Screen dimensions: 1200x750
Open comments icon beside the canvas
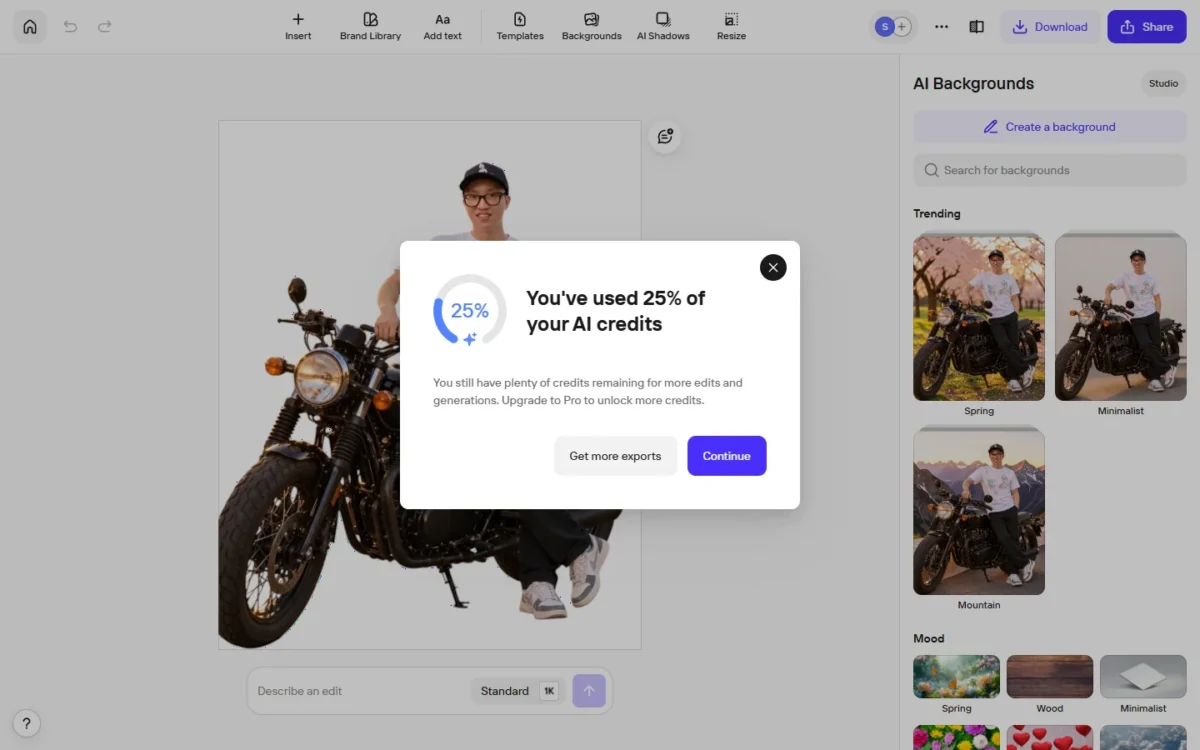(x=665, y=137)
